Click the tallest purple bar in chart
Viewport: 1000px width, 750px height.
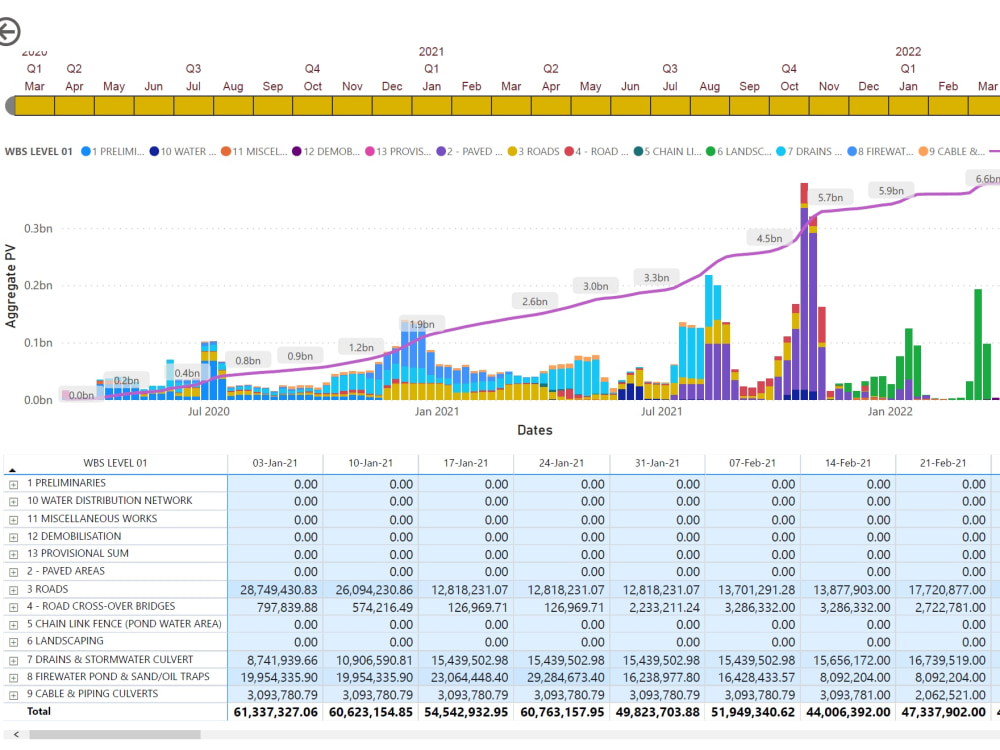(x=804, y=300)
